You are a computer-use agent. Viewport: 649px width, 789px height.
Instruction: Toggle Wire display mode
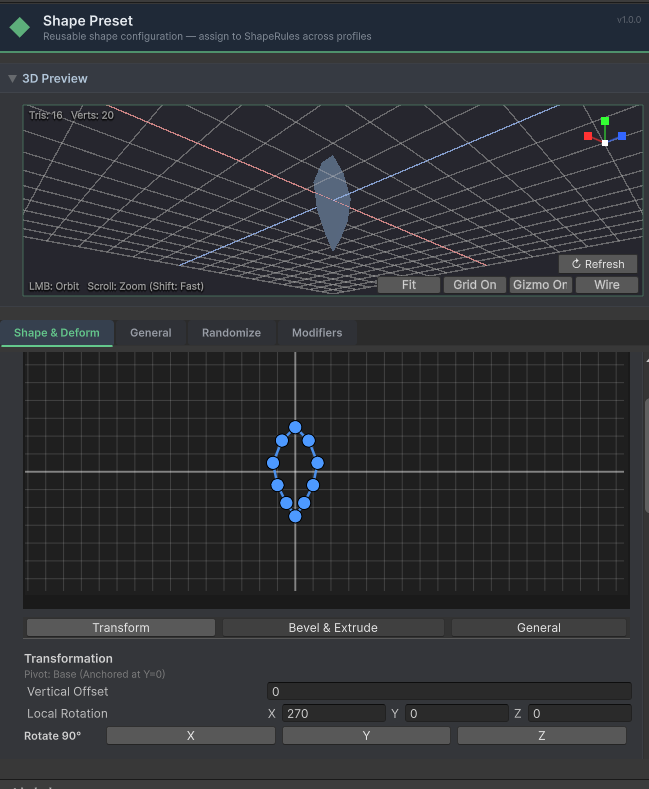click(606, 285)
